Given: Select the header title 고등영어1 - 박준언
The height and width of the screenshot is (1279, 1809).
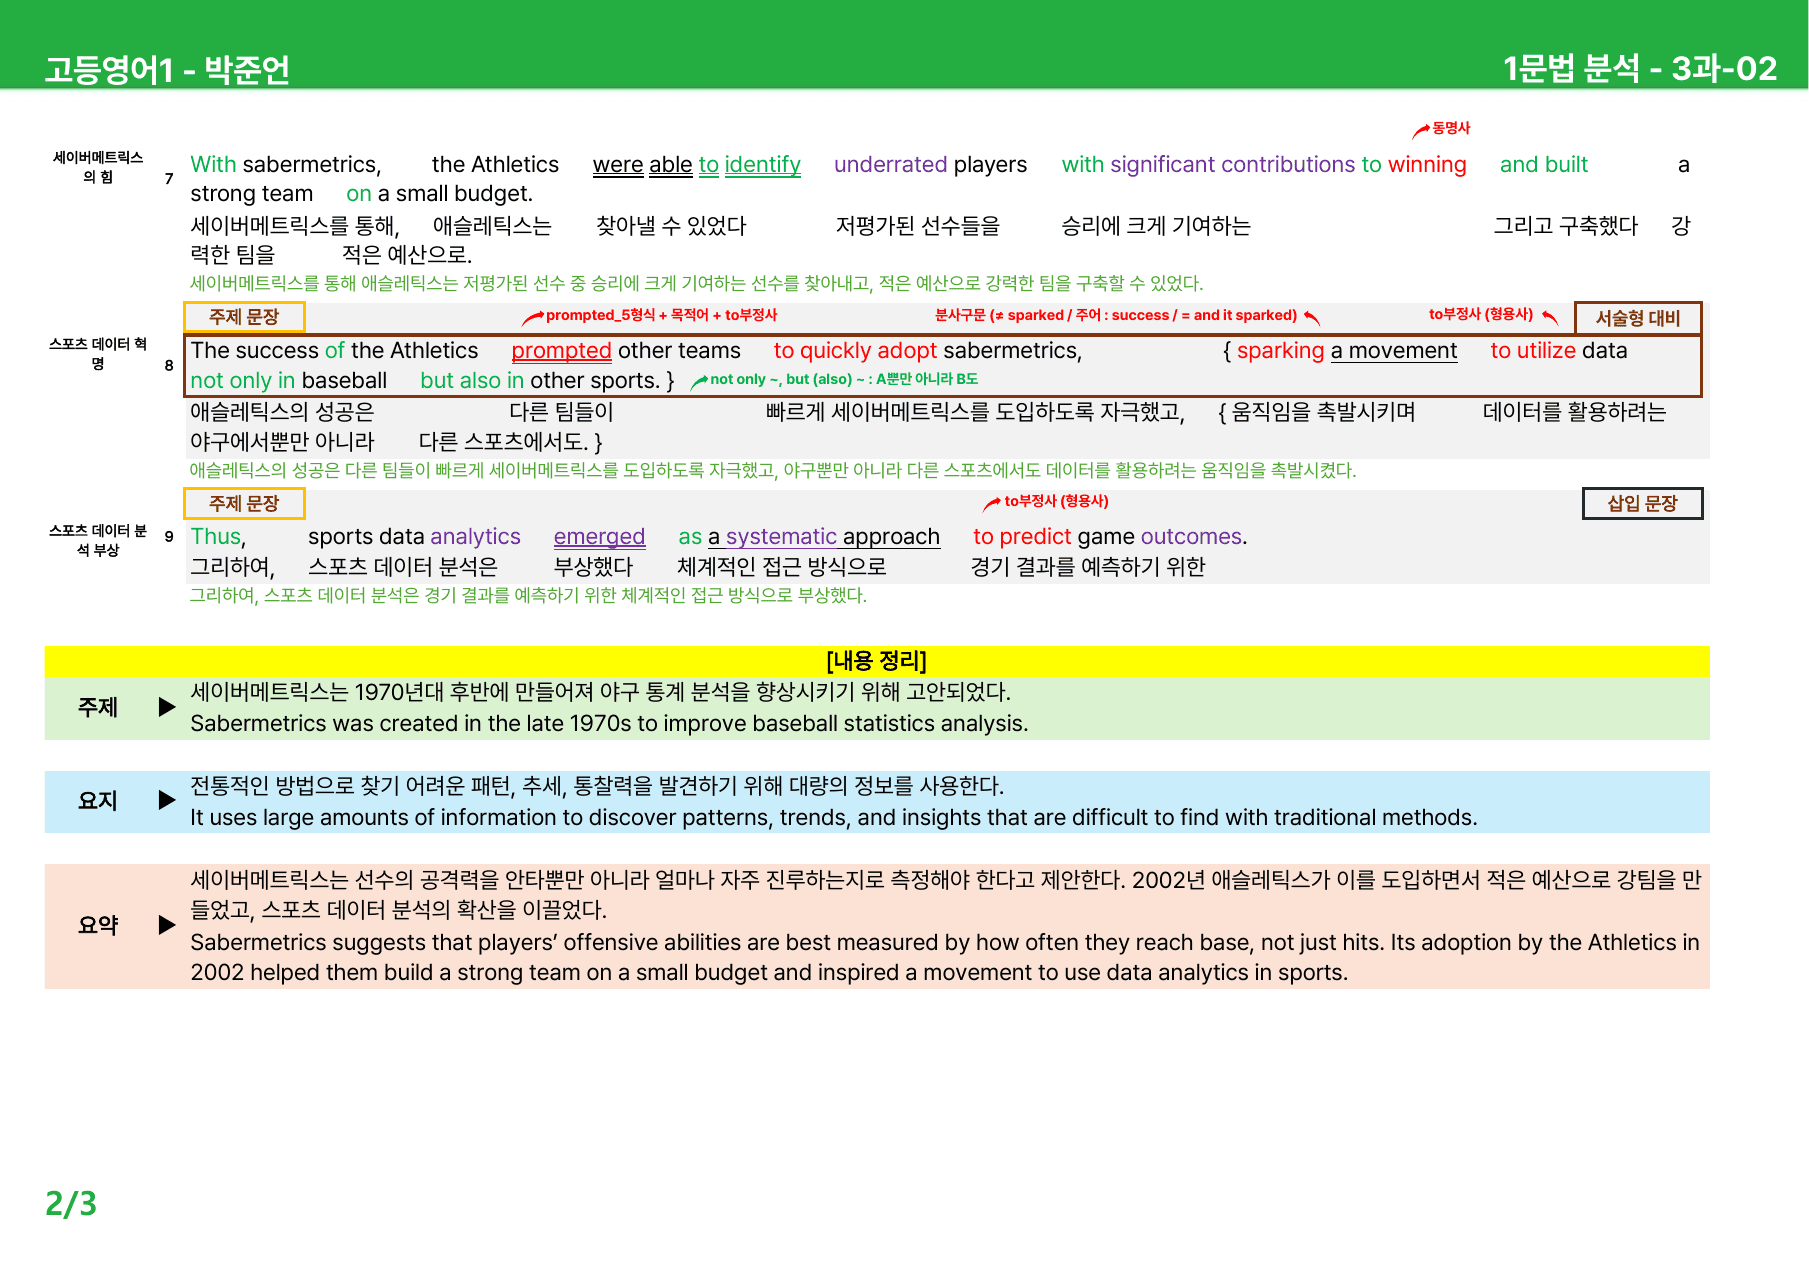Looking at the screenshot, I should pyautogui.click(x=167, y=69).
